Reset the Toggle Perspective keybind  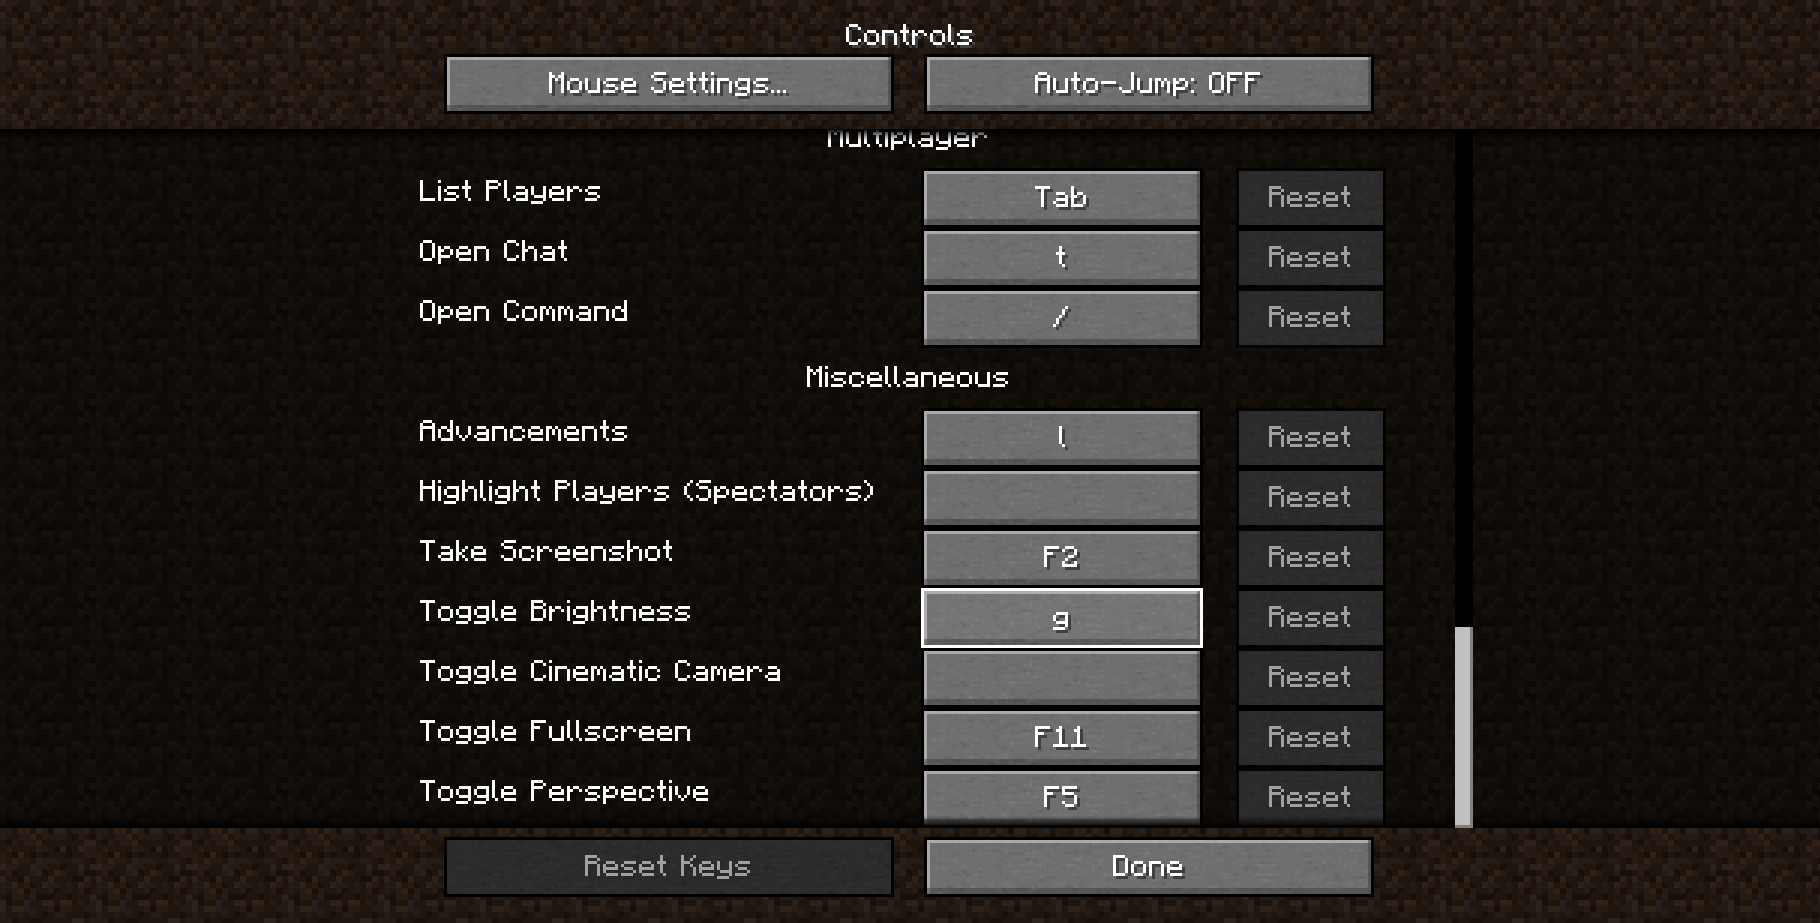click(x=1310, y=797)
